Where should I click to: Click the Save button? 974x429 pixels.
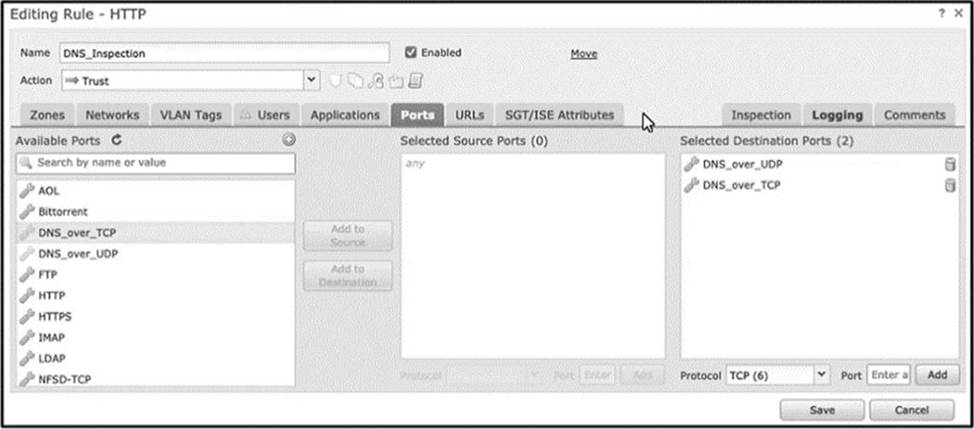coord(822,410)
